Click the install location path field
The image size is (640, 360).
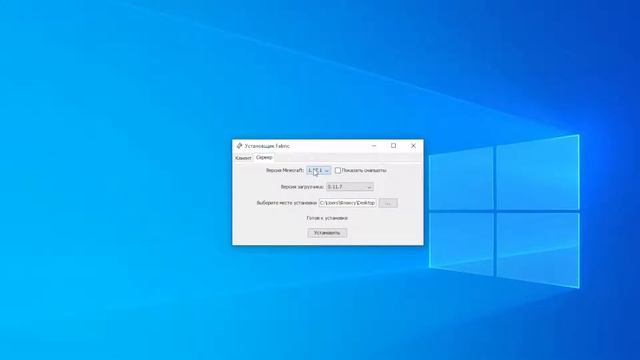pos(347,203)
